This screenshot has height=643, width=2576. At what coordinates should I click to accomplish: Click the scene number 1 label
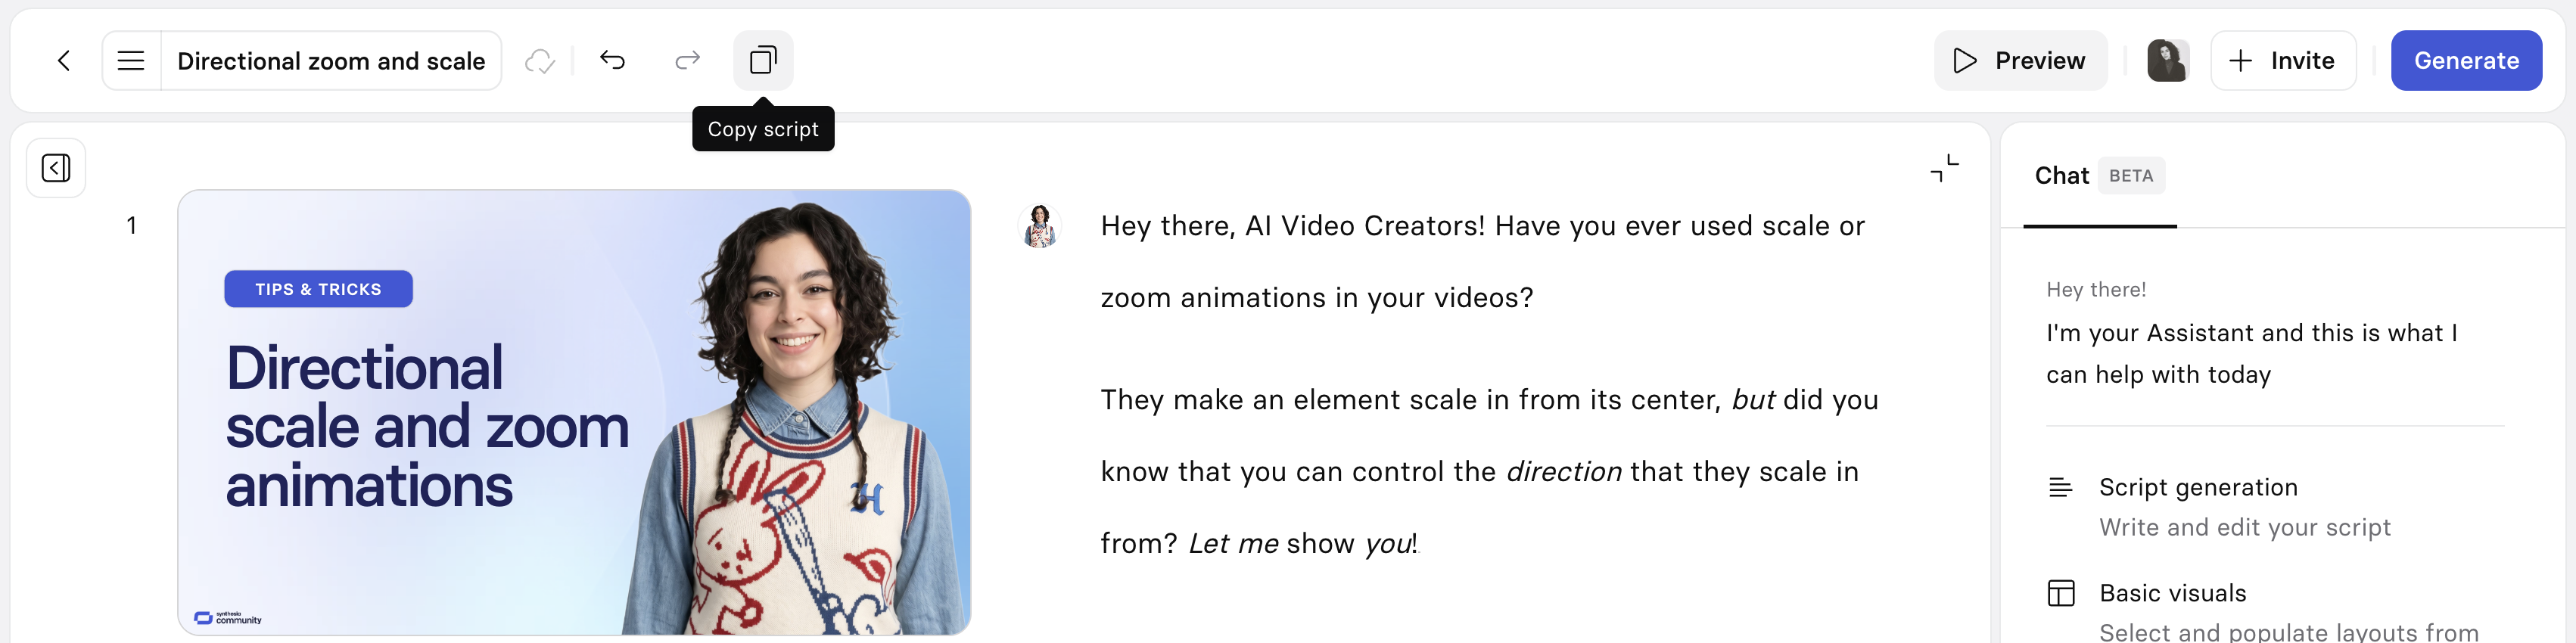coord(131,226)
